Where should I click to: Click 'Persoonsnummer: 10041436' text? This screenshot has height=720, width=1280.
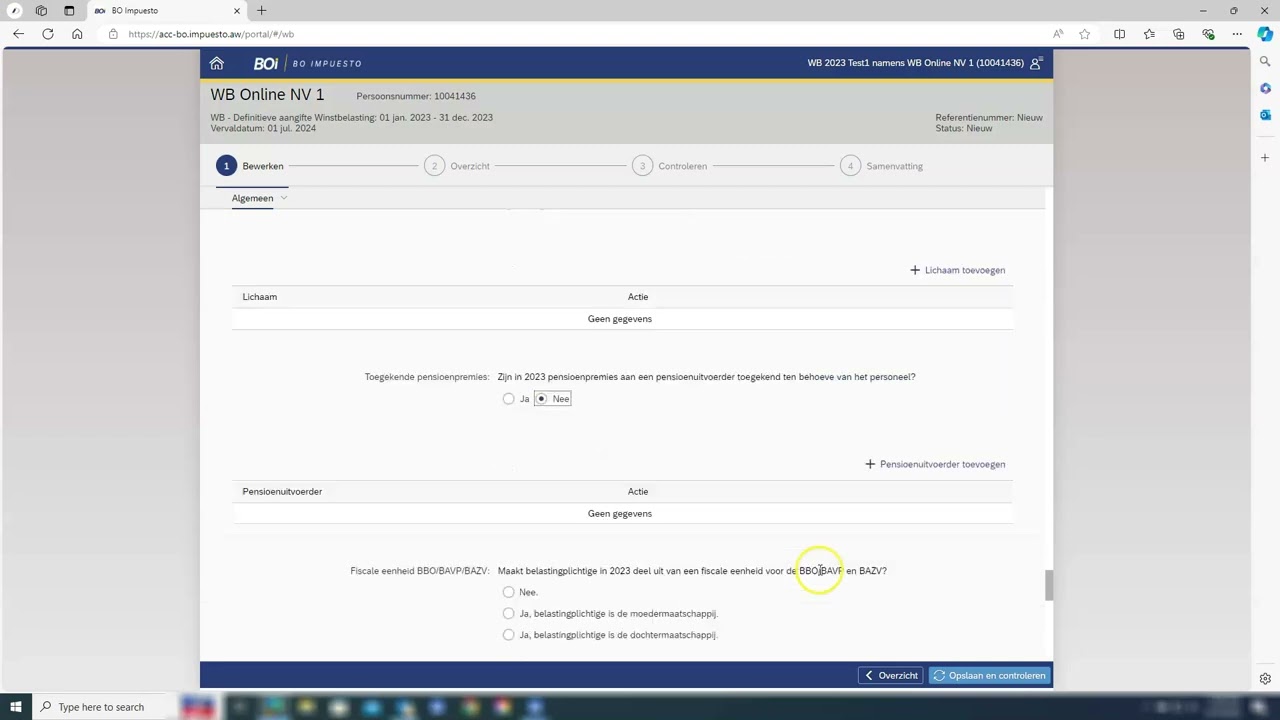click(x=416, y=96)
